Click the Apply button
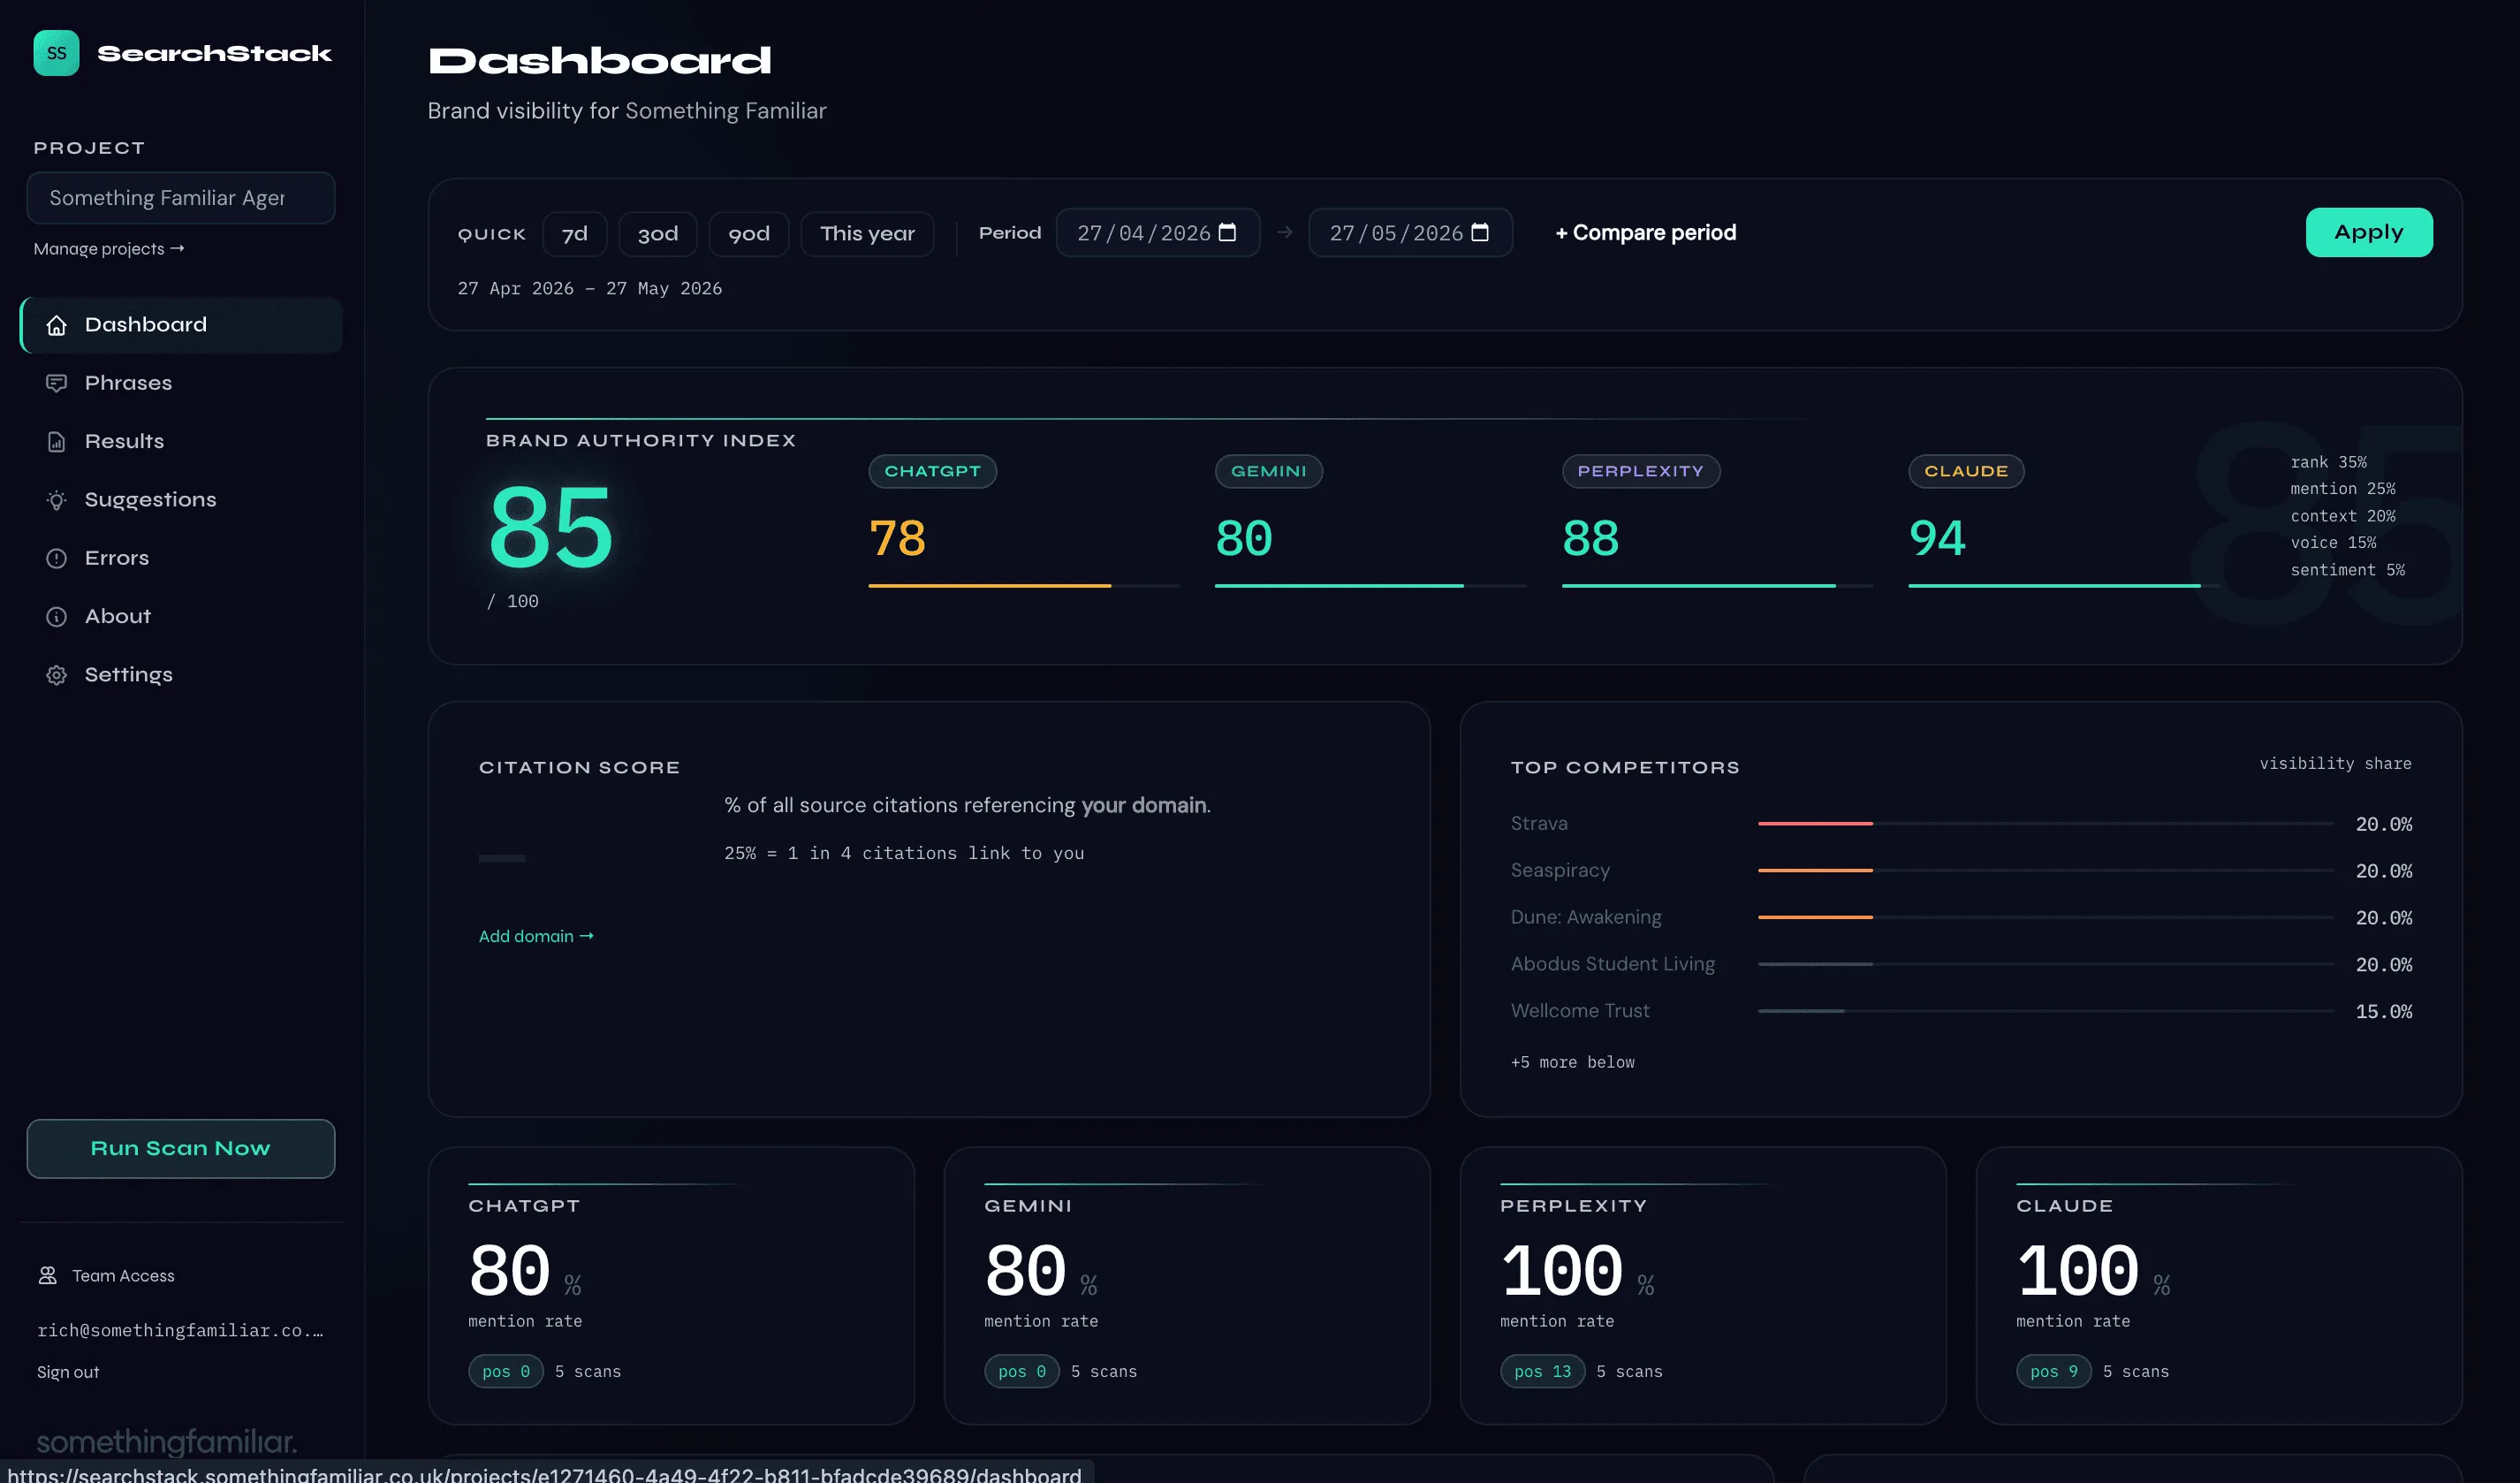This screenshot has width=2520, height=1483. (x=2369, y=232)
